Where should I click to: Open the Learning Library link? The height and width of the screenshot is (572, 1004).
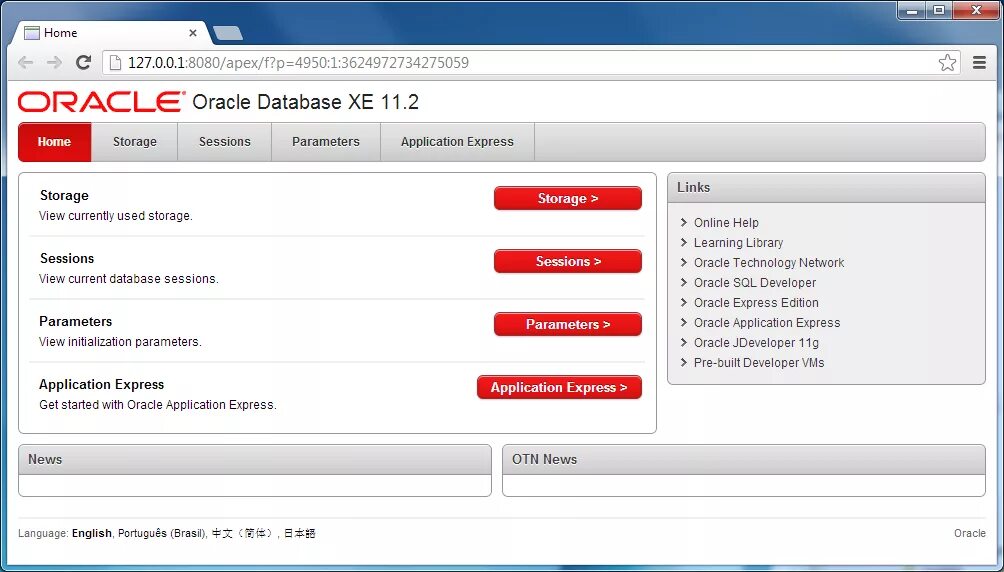point(738,243)
